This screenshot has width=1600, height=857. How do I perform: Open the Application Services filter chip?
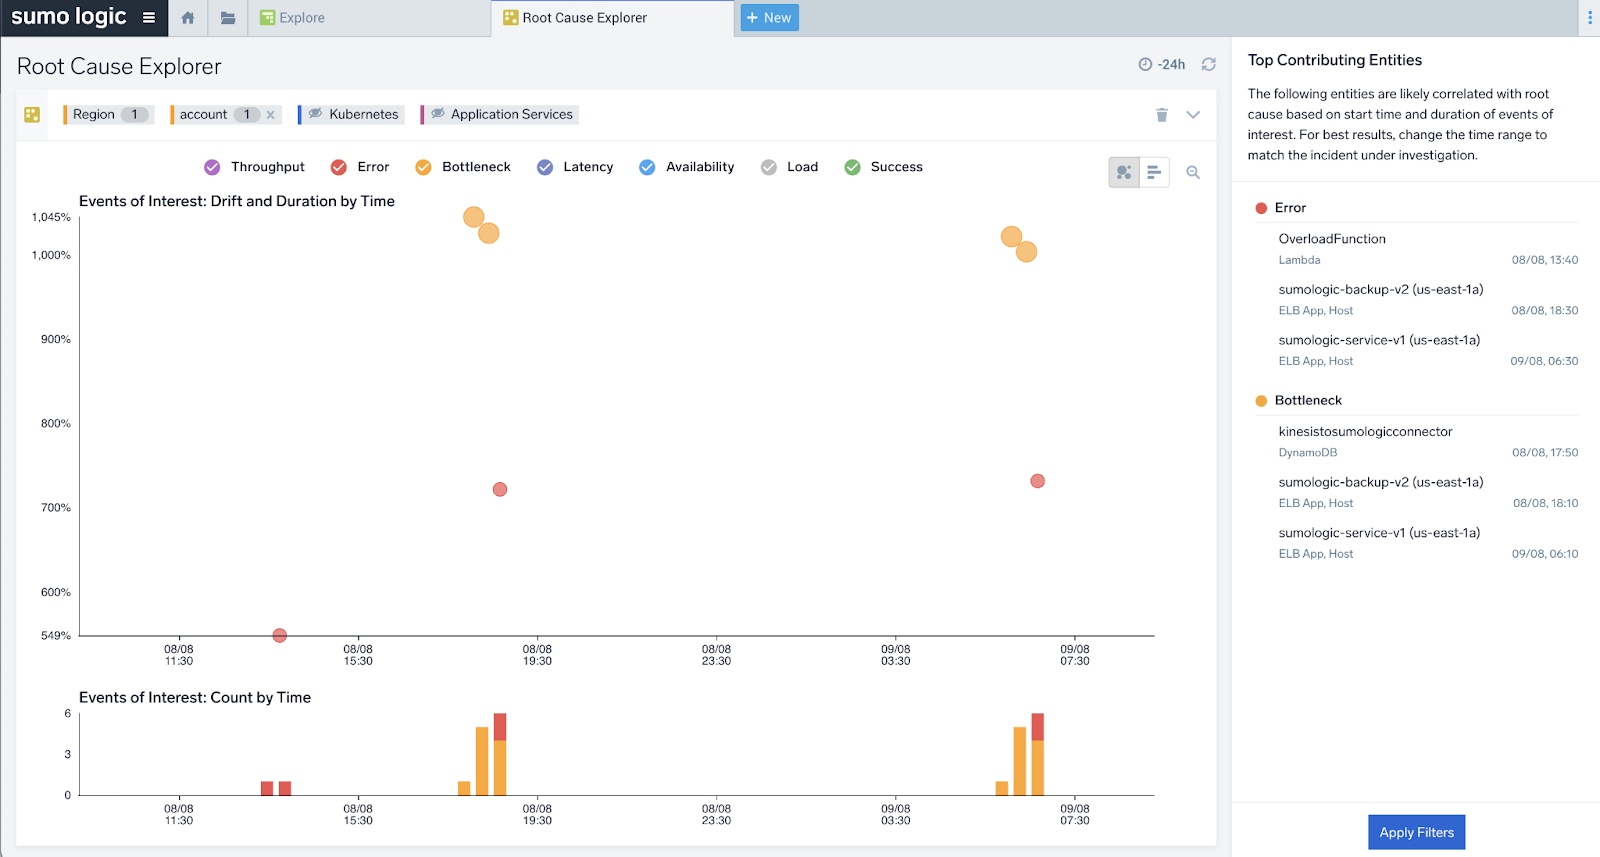coord(500,114)
